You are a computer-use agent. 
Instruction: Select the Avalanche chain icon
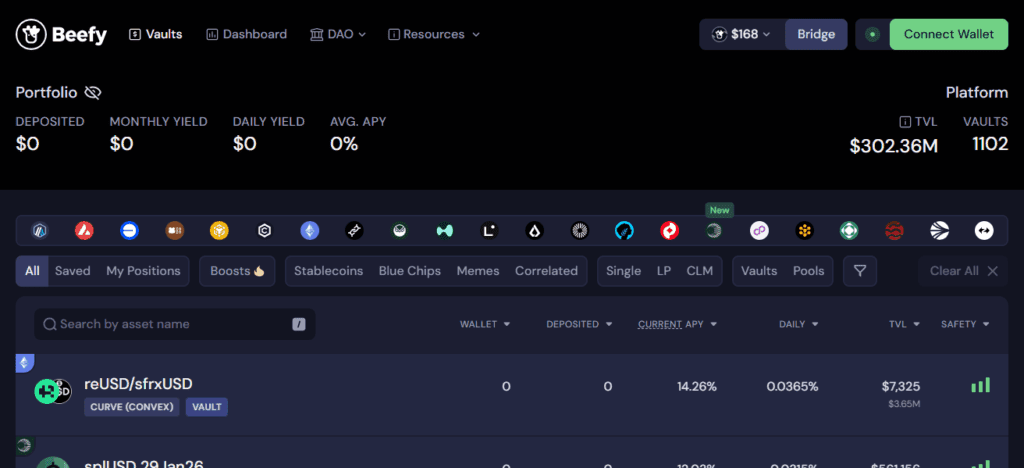(84, 231)
